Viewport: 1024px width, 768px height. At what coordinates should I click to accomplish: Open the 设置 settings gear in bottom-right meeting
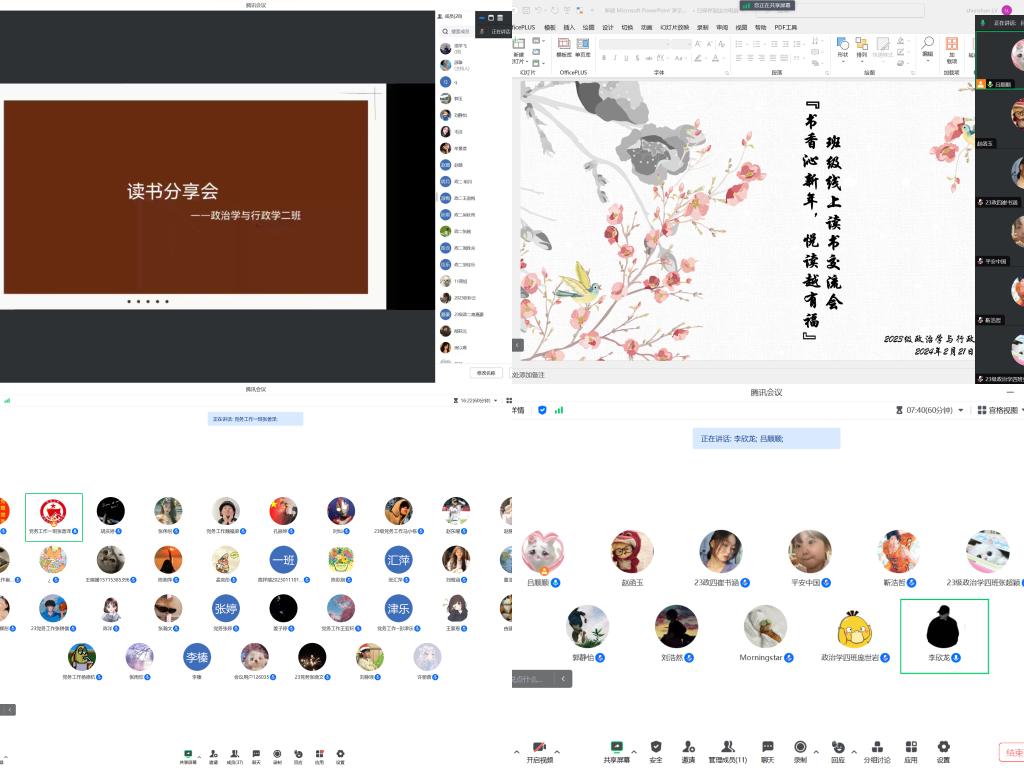[x=943, y=748]
